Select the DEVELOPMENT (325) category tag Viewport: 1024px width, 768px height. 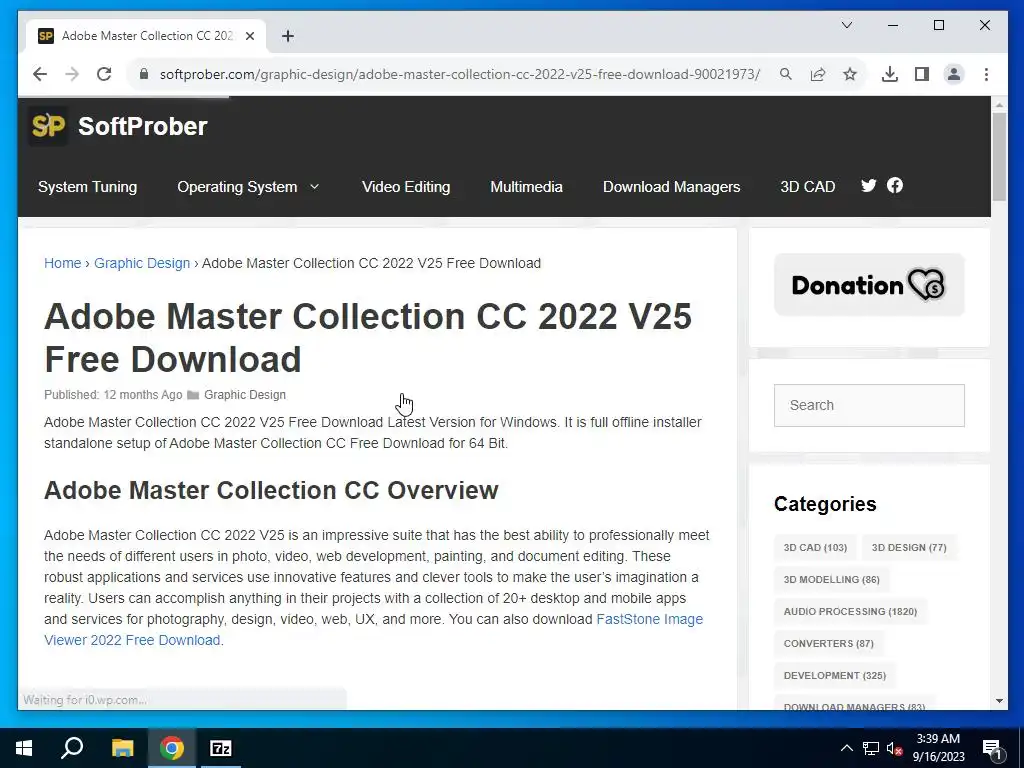[835, 675]
